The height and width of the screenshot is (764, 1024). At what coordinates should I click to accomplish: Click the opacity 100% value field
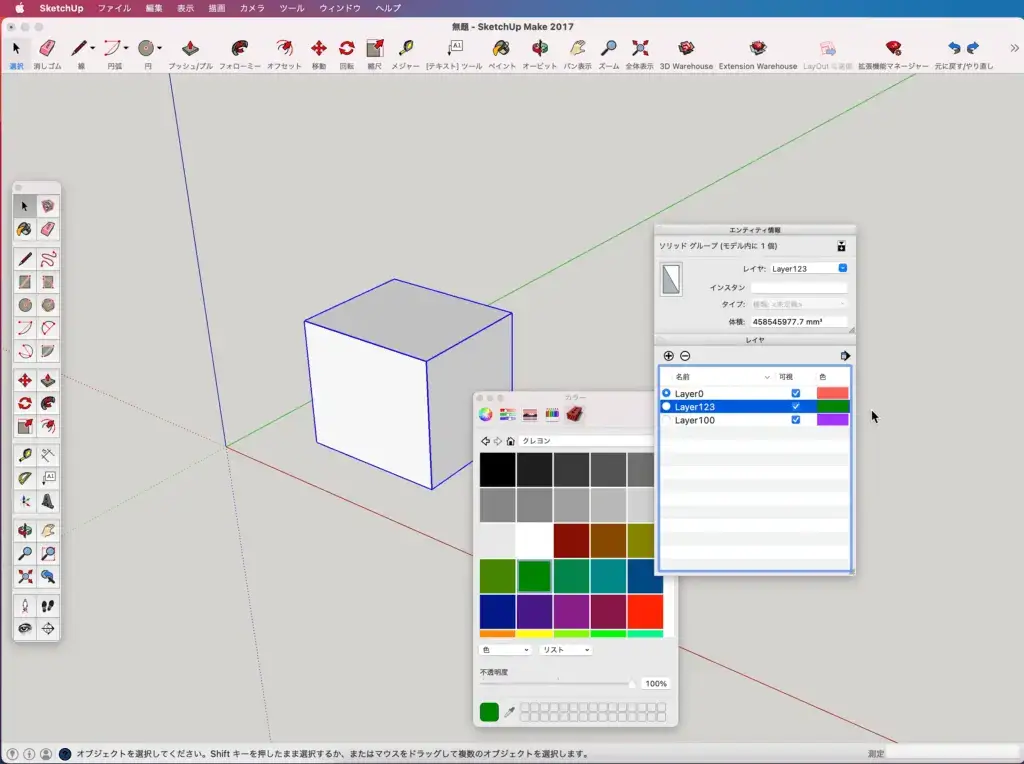656,684
